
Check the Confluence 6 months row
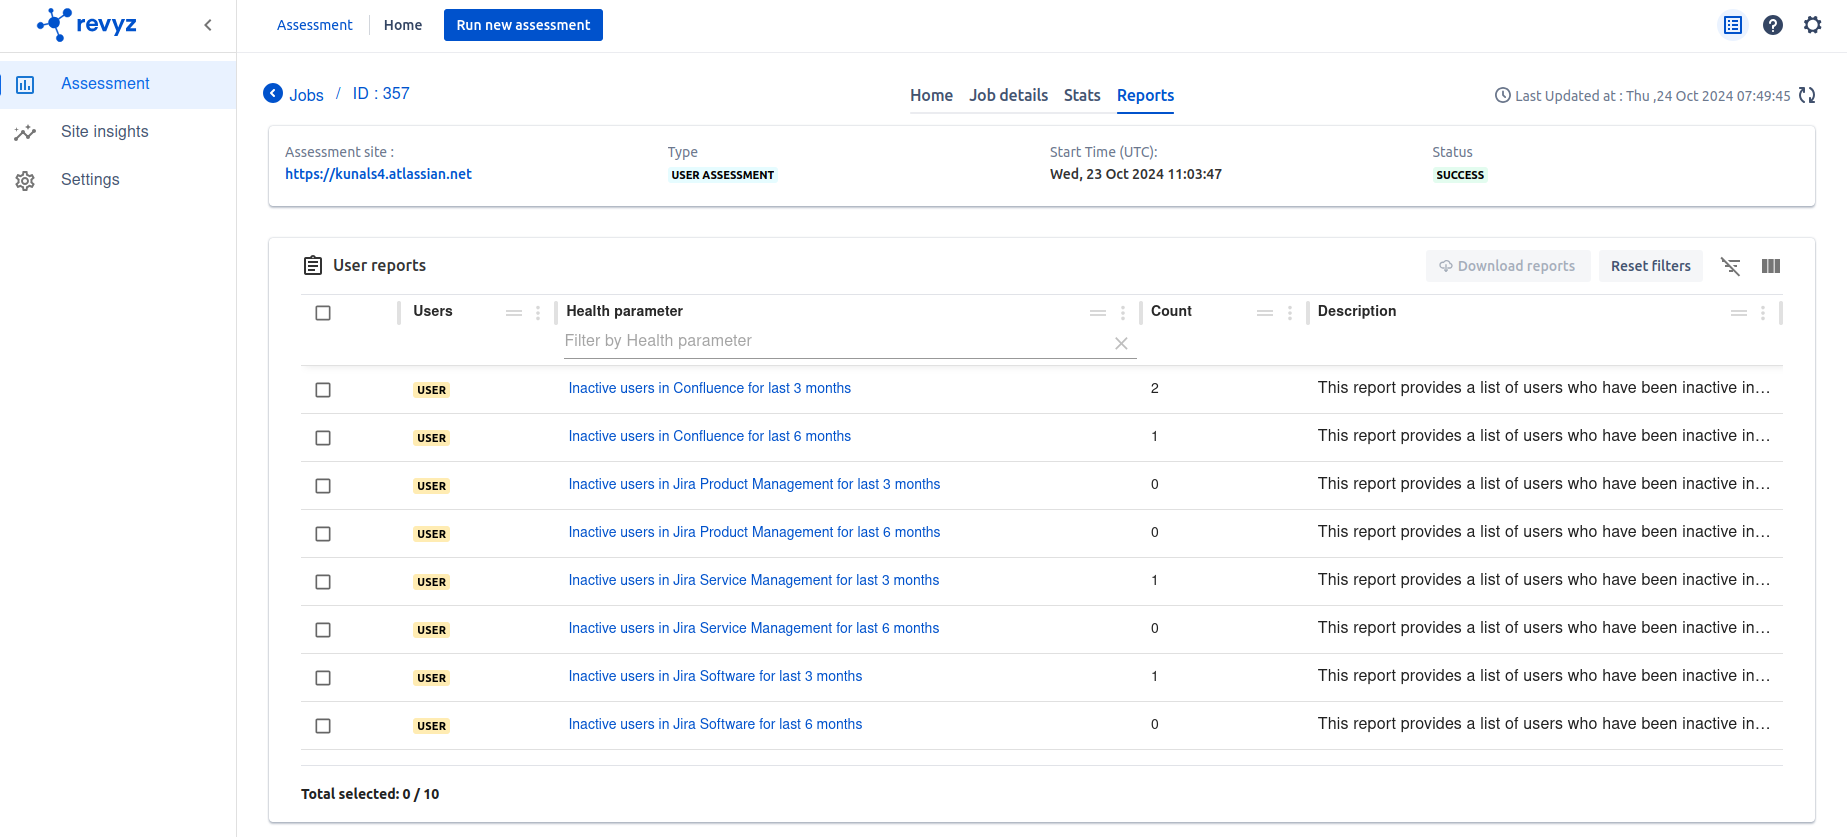pos(323,438)
